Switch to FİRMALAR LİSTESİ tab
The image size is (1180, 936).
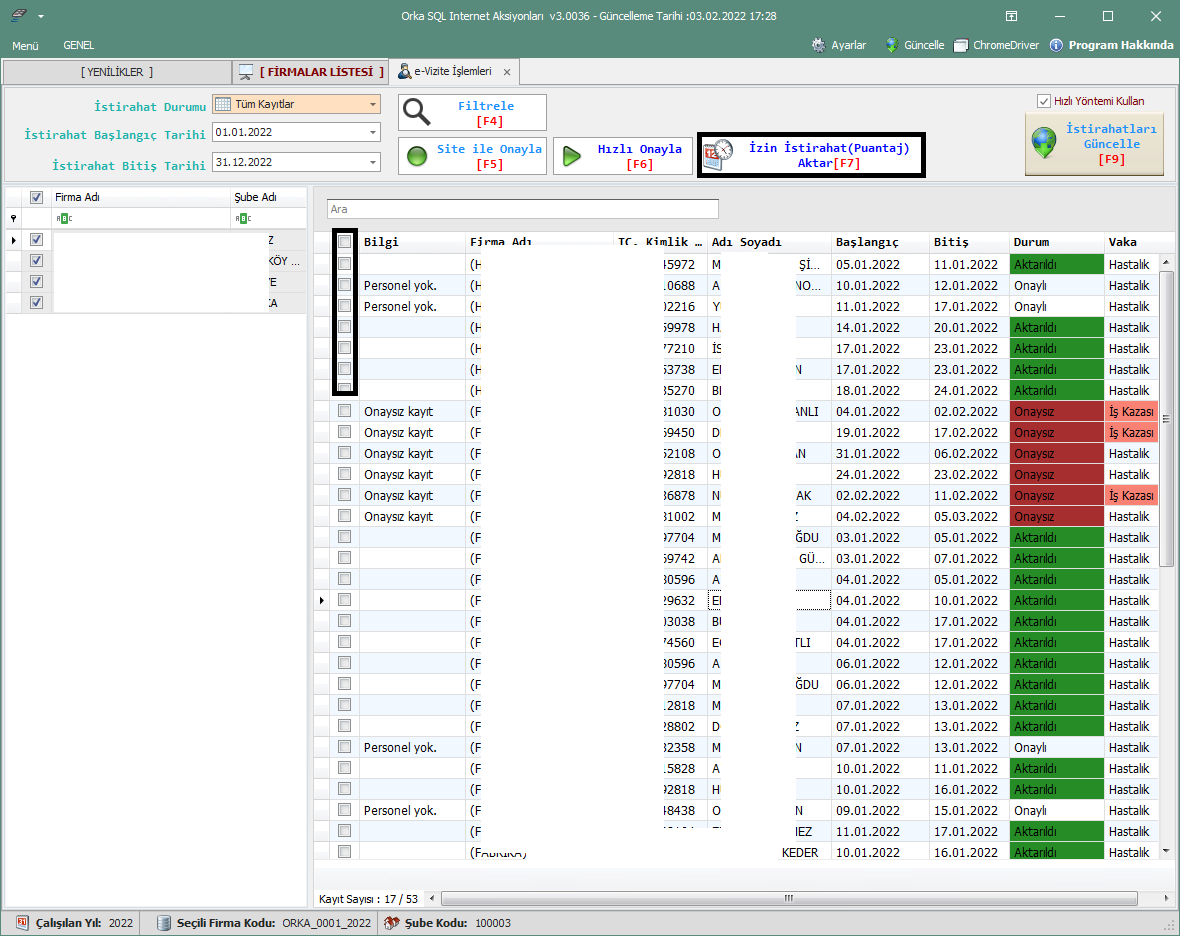pos(320,72)
